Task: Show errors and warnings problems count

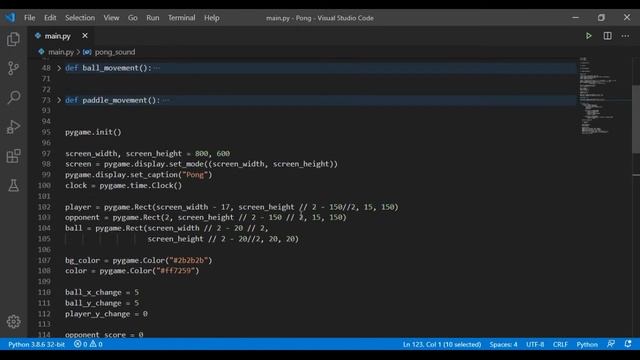Action: point(88,344)
